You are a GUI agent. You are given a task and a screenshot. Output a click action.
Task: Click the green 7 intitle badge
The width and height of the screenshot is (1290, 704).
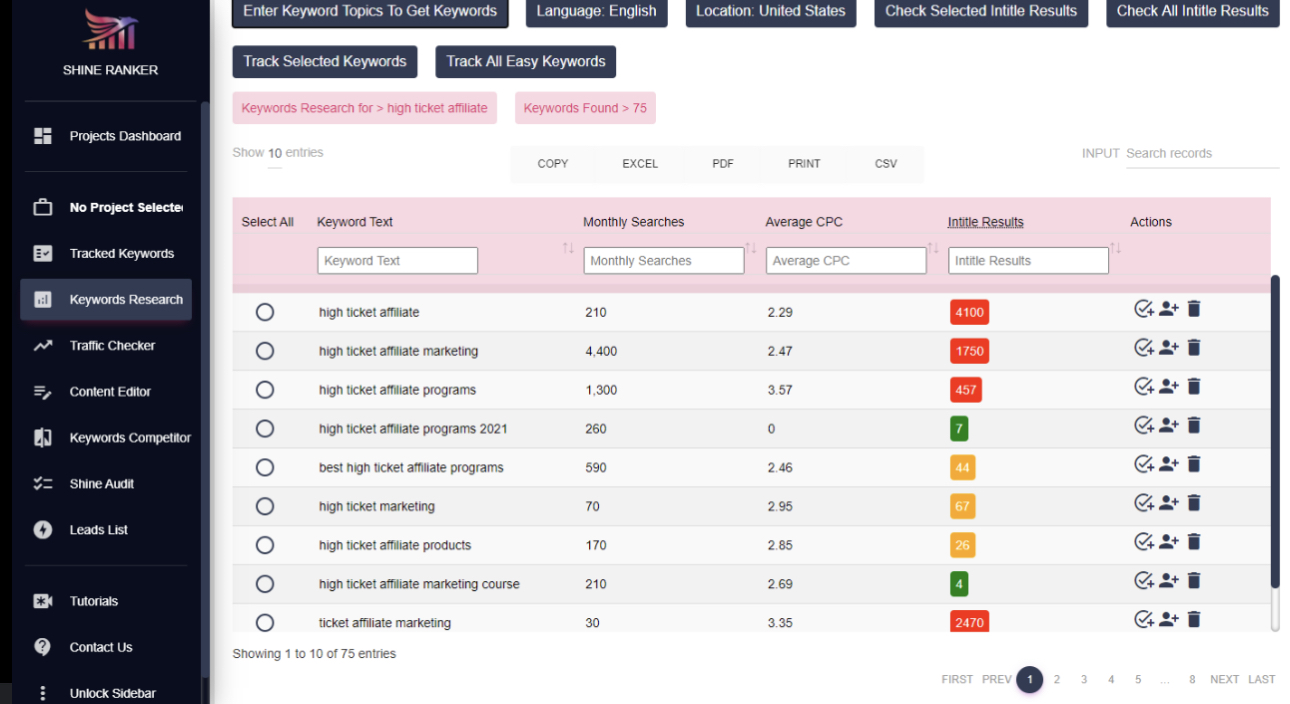coord(959,429)
